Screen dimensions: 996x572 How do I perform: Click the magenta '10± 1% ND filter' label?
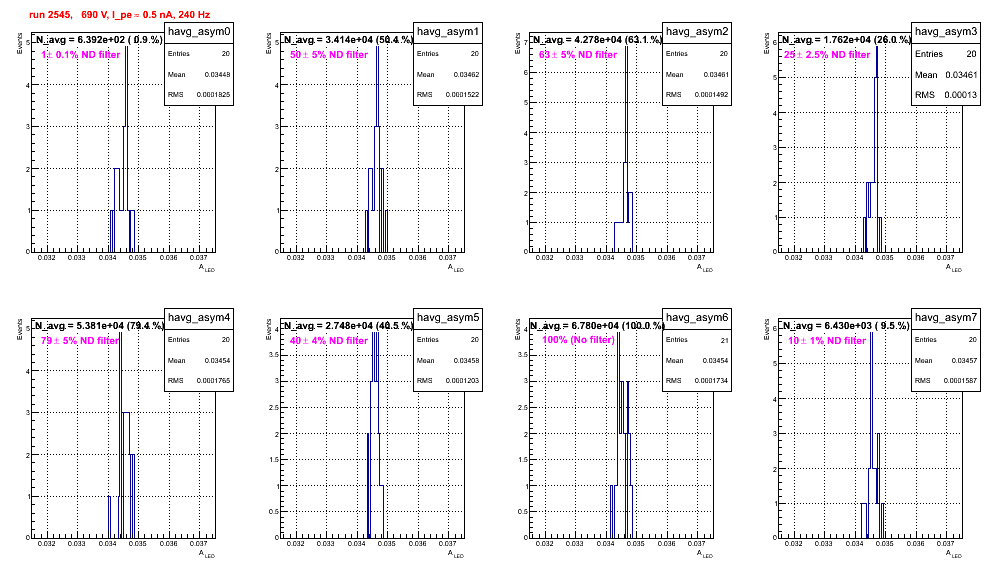pos(827,341)
